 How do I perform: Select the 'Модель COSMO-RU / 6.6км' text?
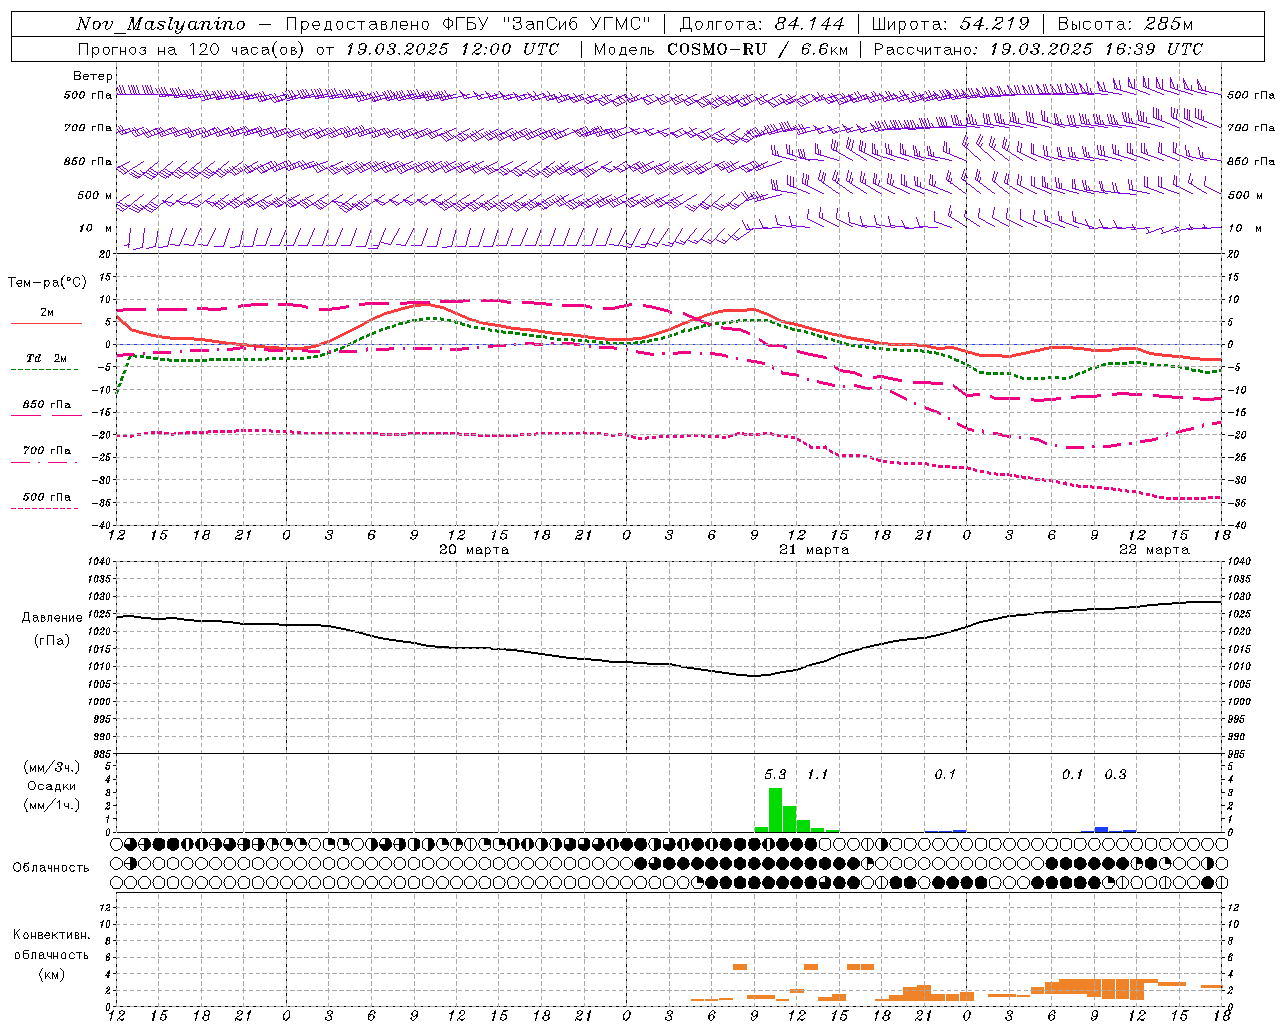pos(721,49)
